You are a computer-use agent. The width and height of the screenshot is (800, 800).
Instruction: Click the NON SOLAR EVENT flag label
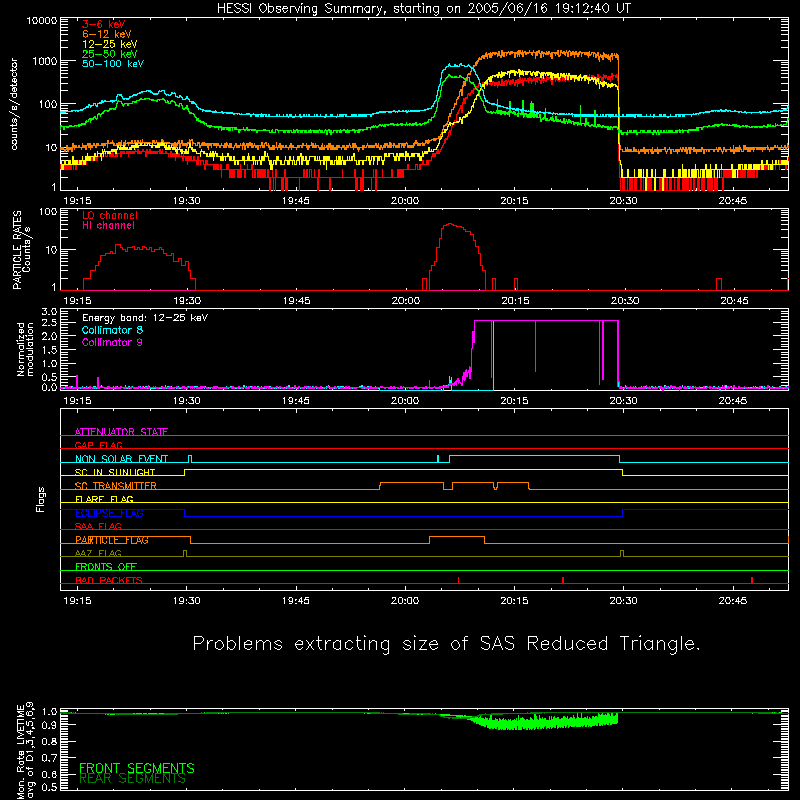tap(121, 459)
